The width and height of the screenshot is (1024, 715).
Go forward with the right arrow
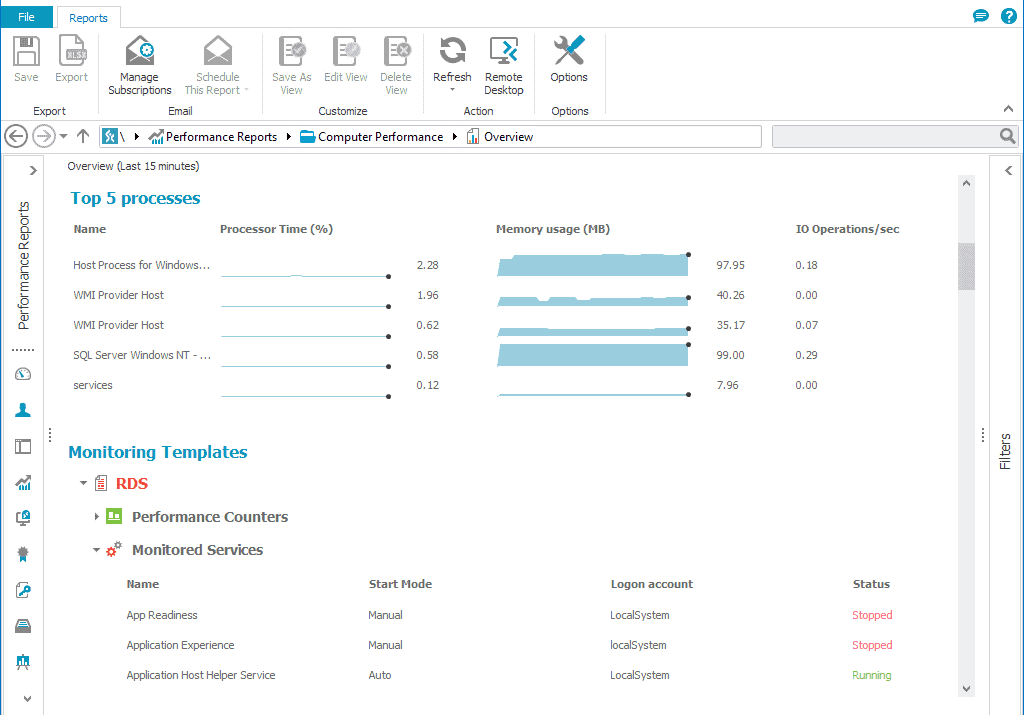pos(44,136)
